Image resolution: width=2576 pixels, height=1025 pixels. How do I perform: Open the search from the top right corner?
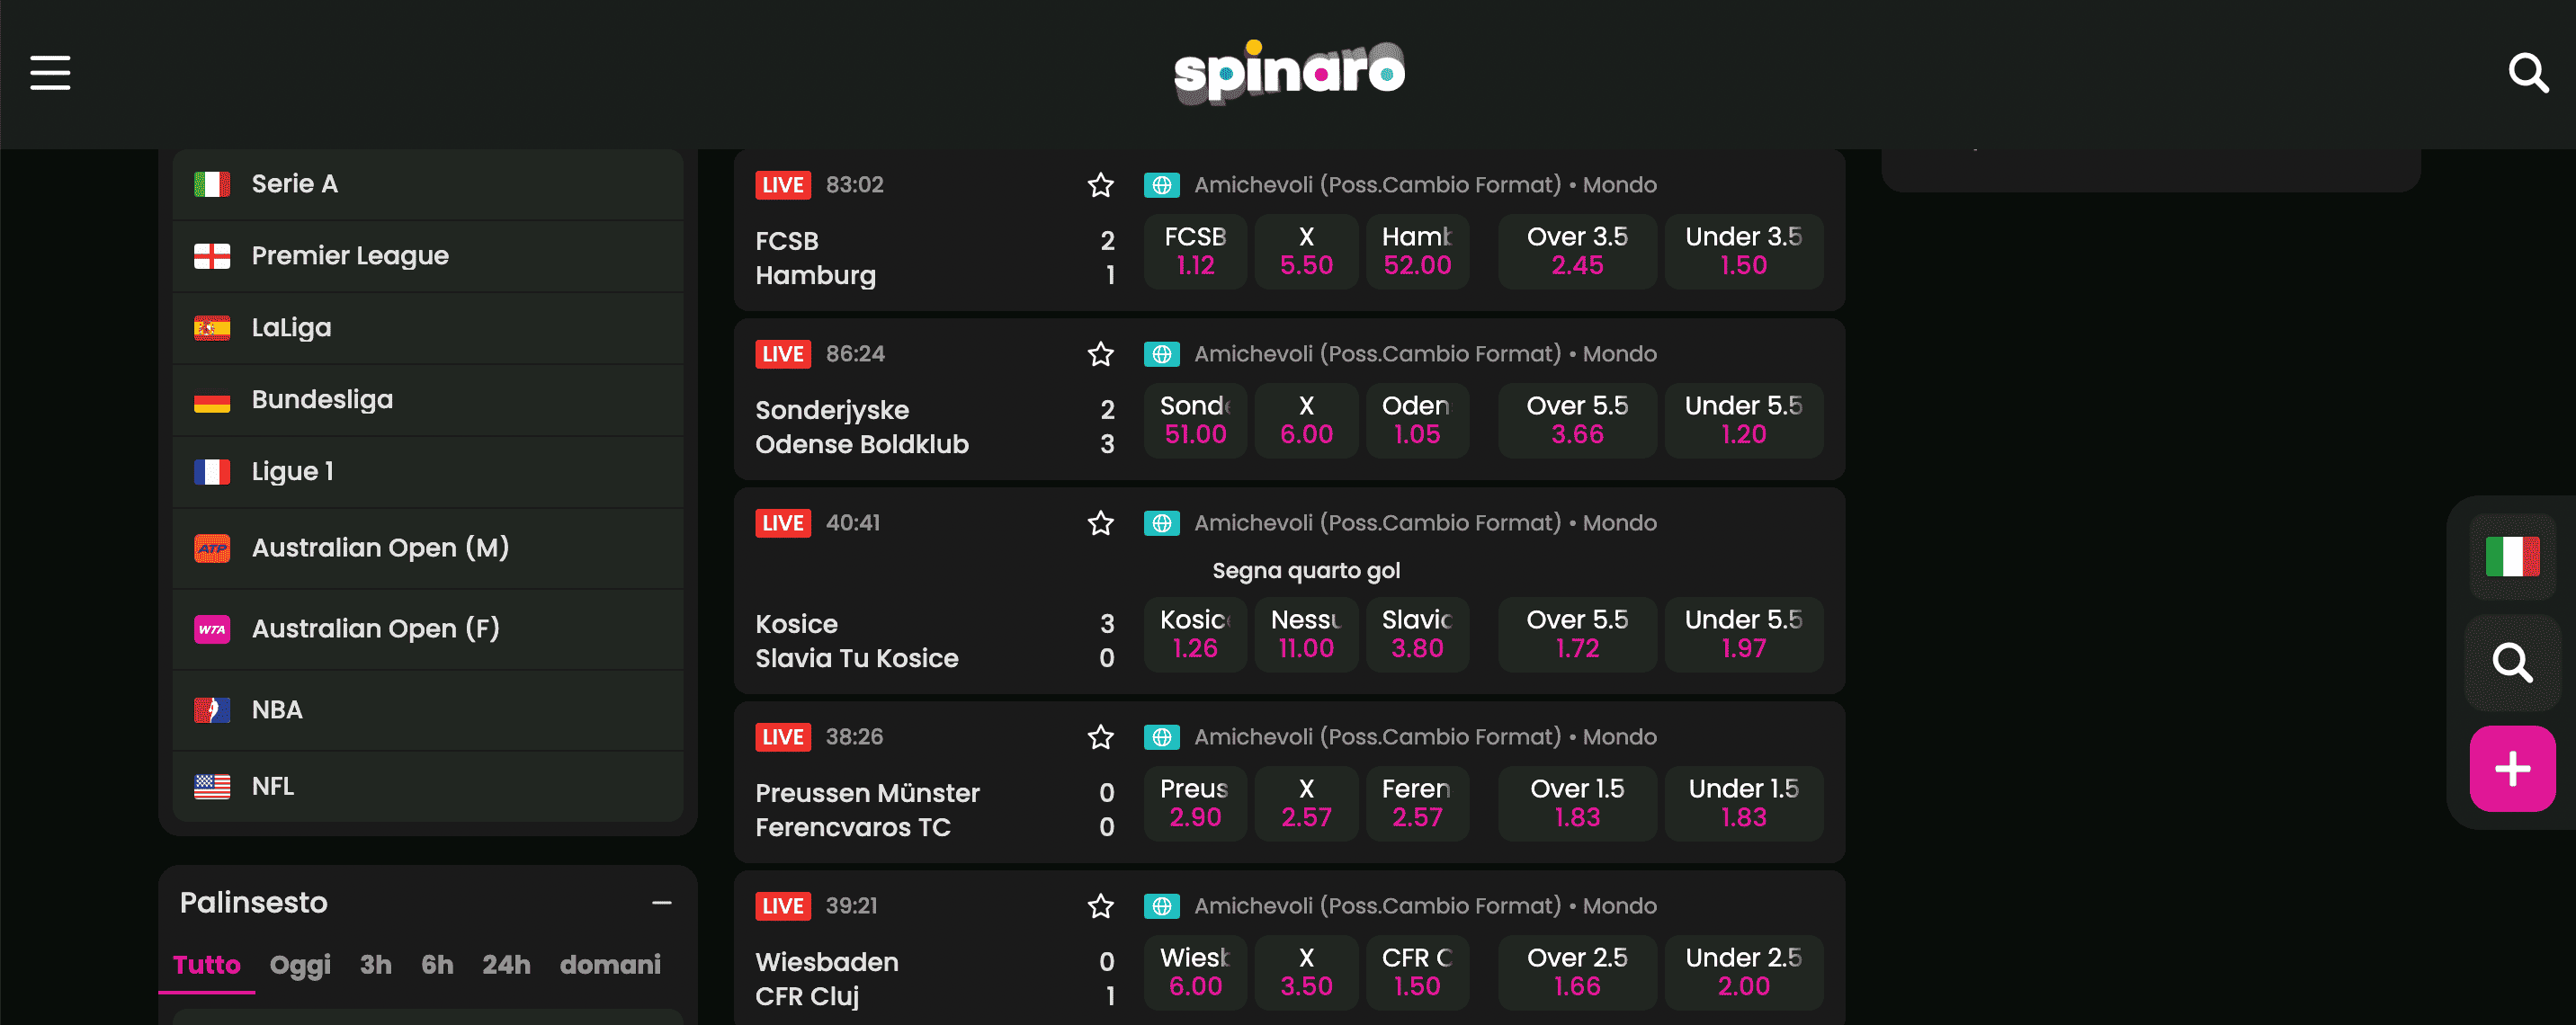pos(2528,73)
